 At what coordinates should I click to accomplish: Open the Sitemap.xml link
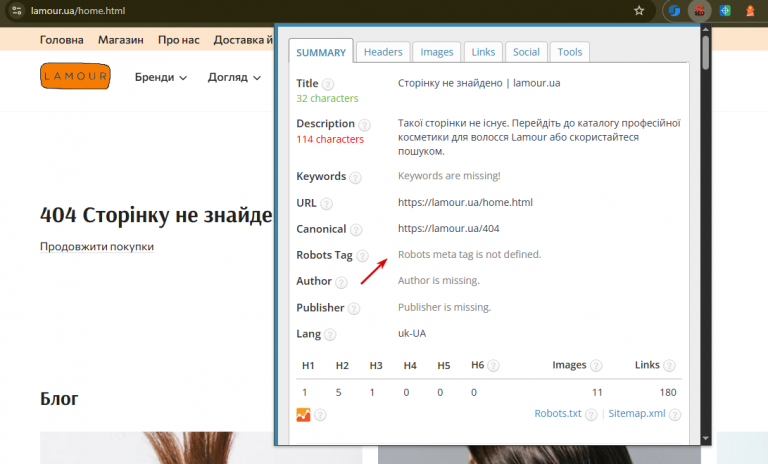click(637, 414)
